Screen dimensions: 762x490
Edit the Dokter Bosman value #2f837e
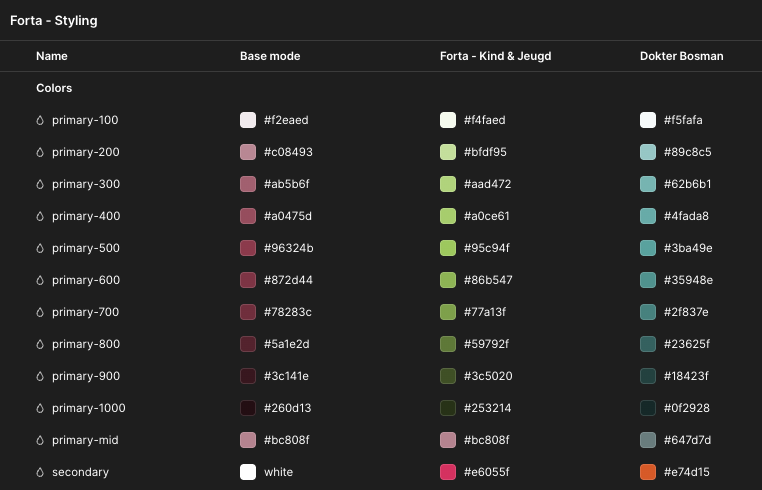point(686,312)
